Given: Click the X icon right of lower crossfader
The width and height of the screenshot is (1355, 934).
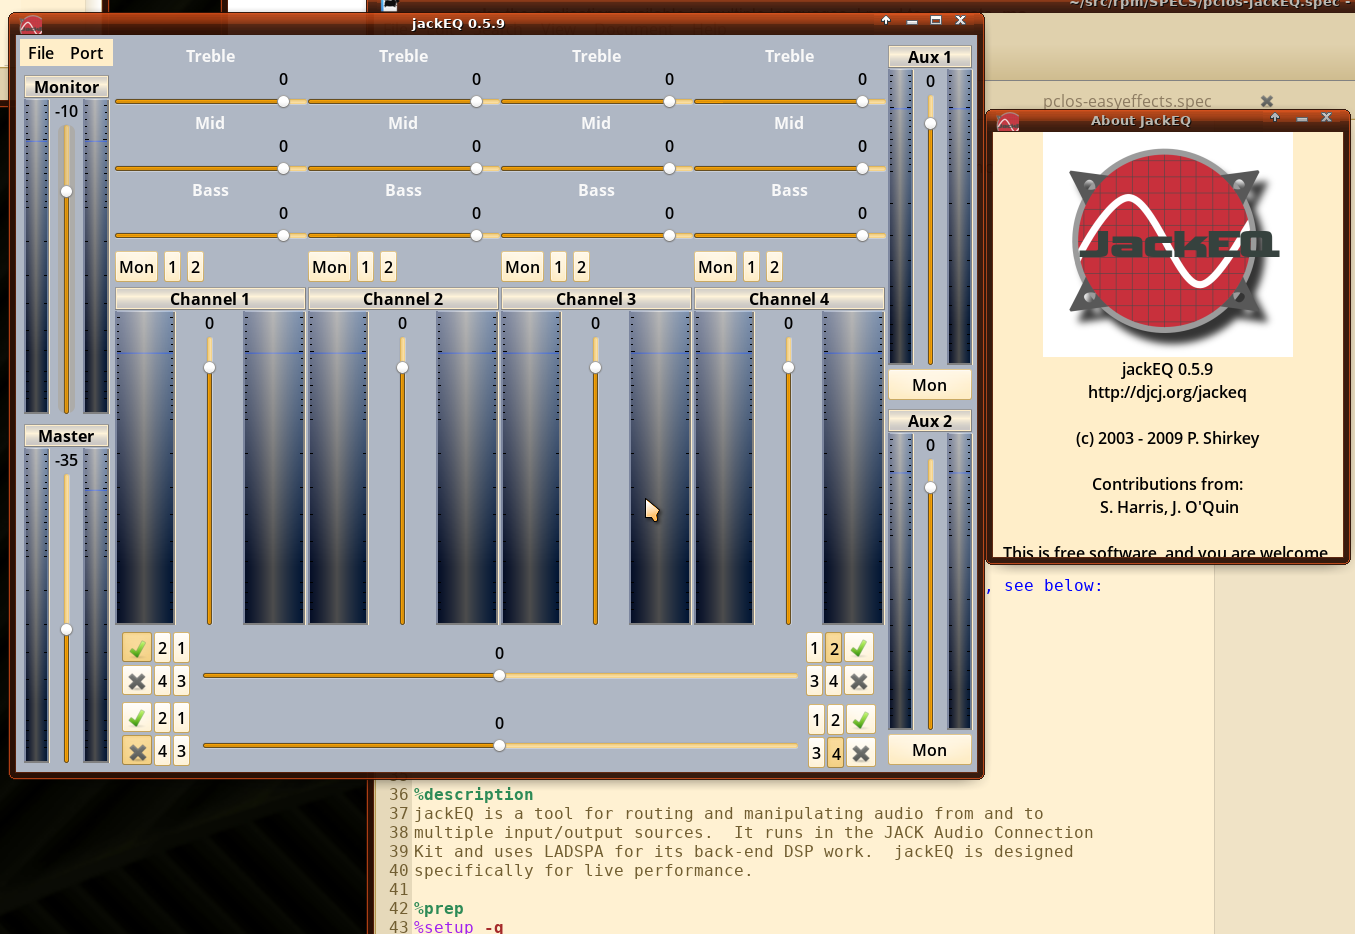Looking at the screenshot, I should pyautogui.click(x=860, y=753).
